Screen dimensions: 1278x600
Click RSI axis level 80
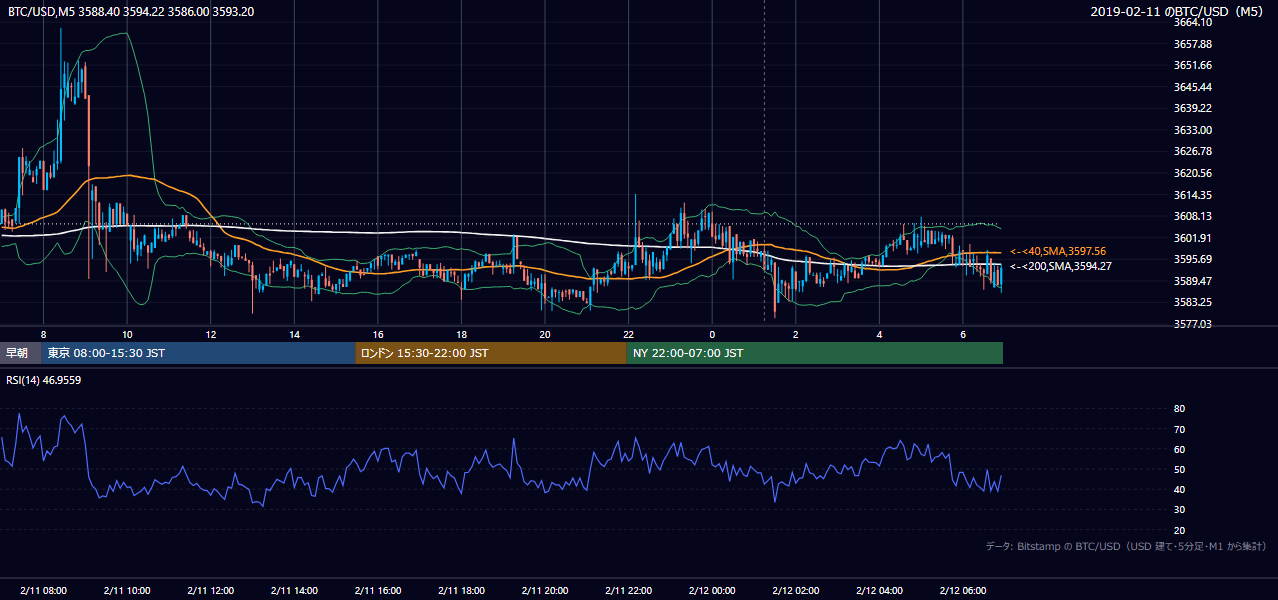[x=1180, y=409]
